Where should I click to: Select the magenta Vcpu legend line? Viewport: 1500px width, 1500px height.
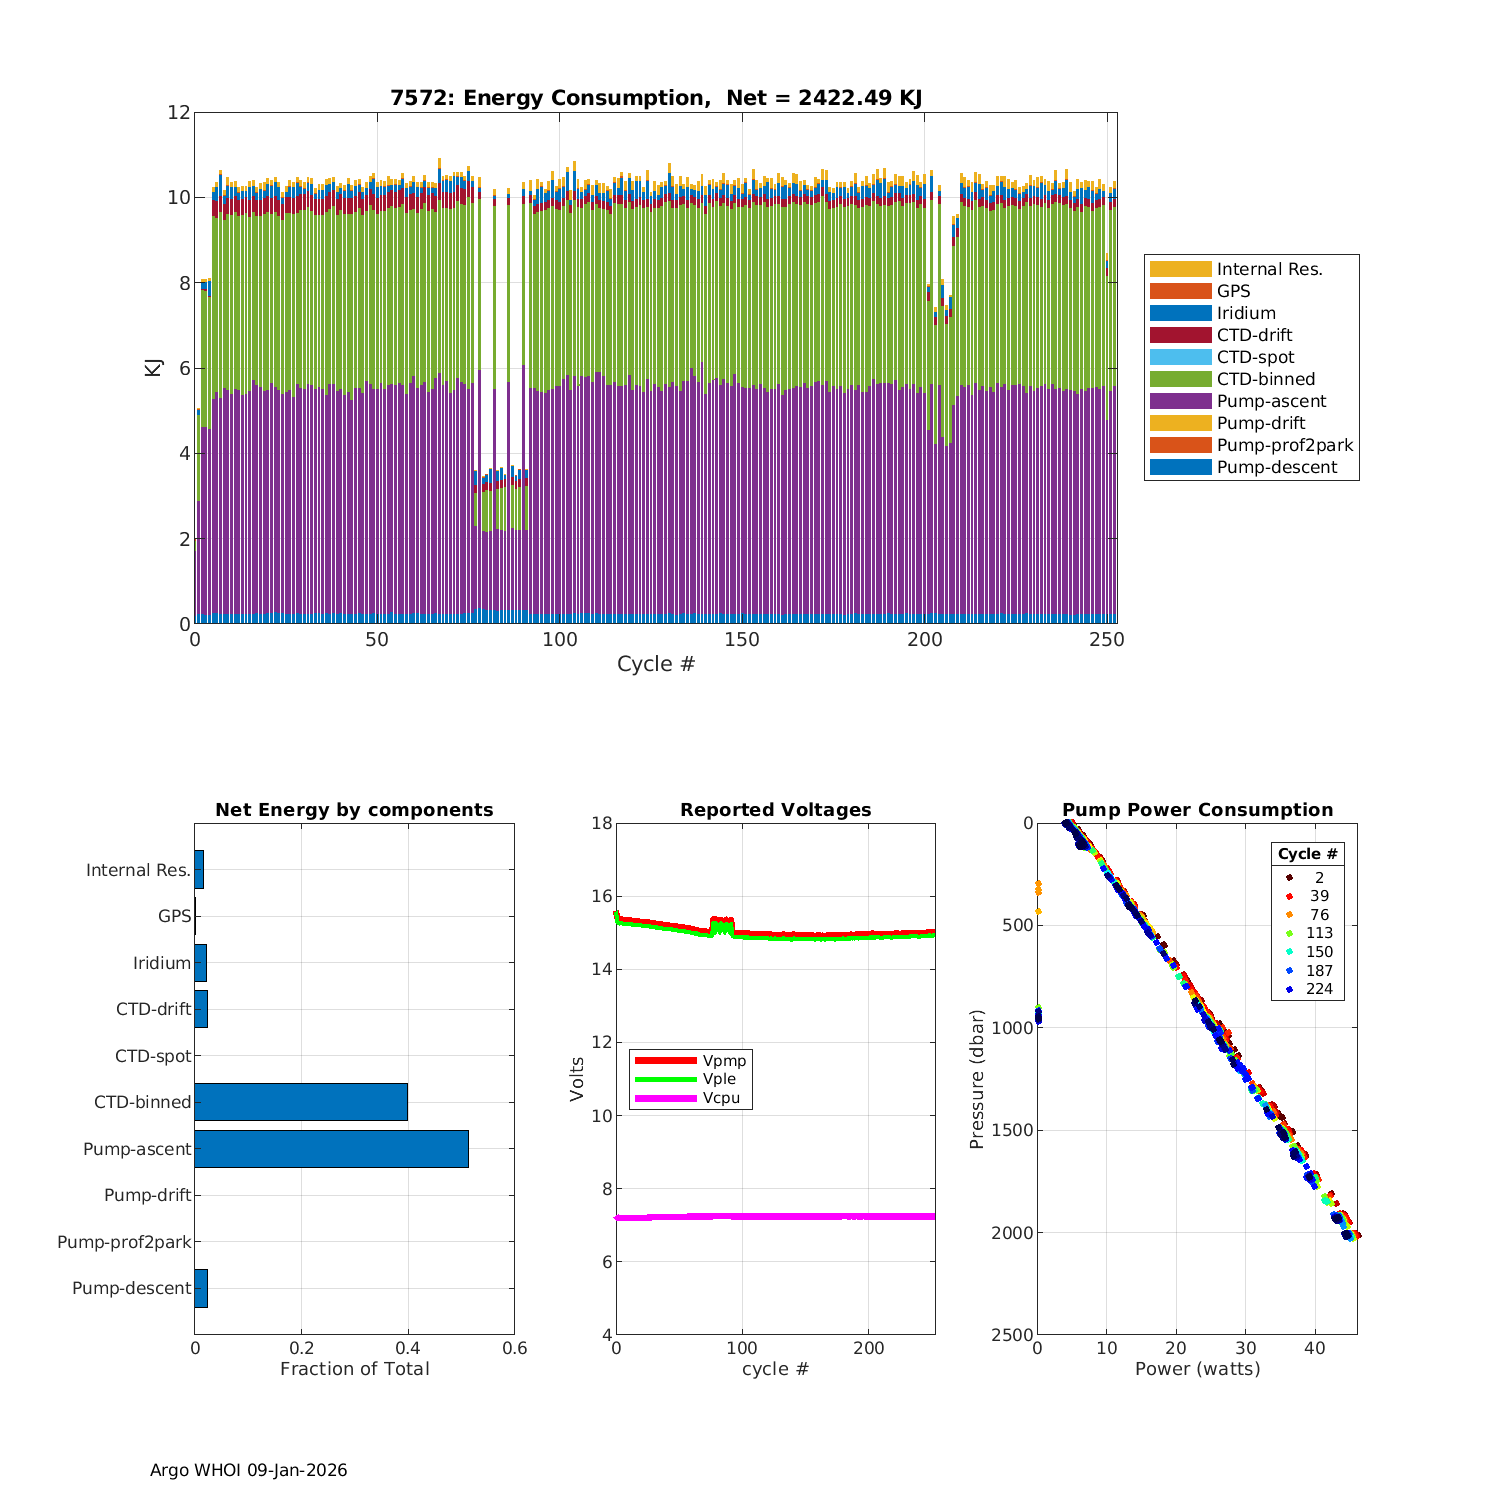665,1098
